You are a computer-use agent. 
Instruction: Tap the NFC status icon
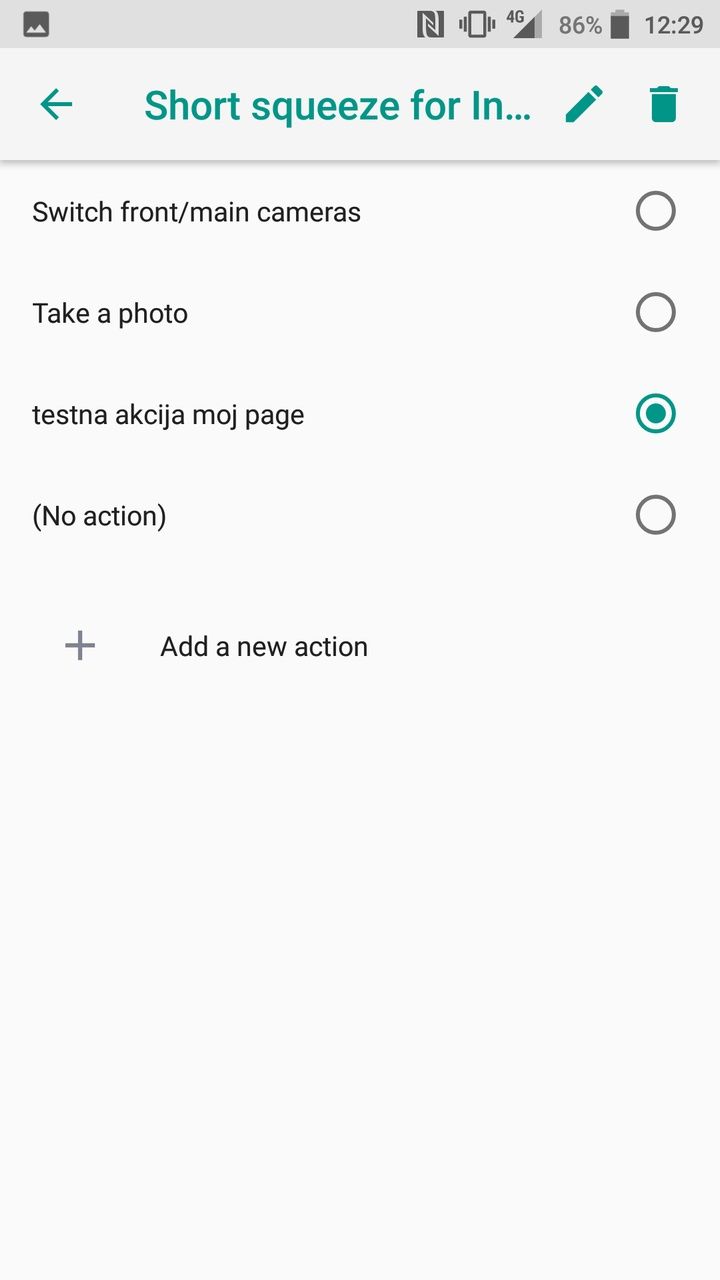pos(430,25)
